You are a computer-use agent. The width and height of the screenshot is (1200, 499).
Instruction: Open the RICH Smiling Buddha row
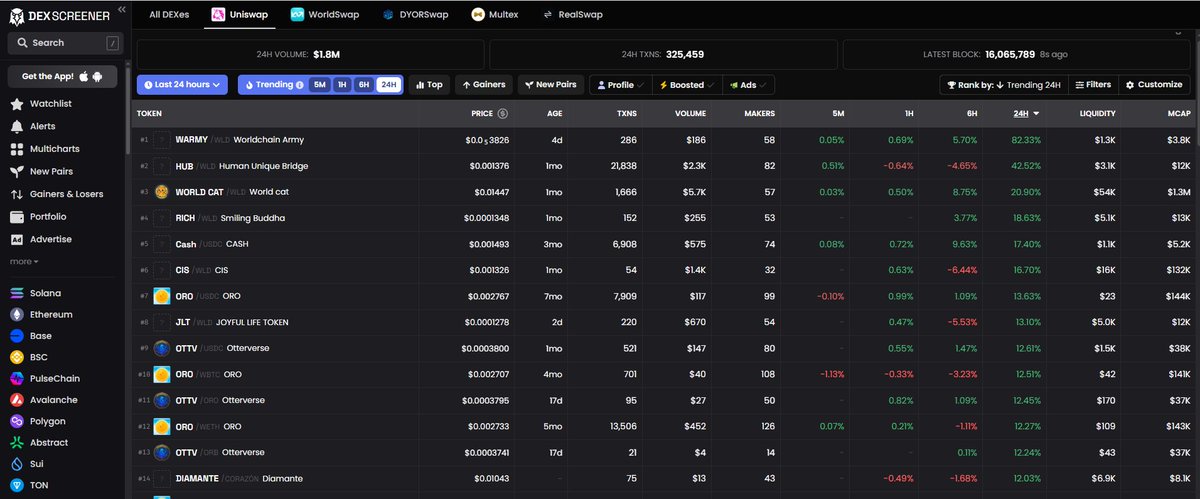pyautogui.click(x=665, y=218)
